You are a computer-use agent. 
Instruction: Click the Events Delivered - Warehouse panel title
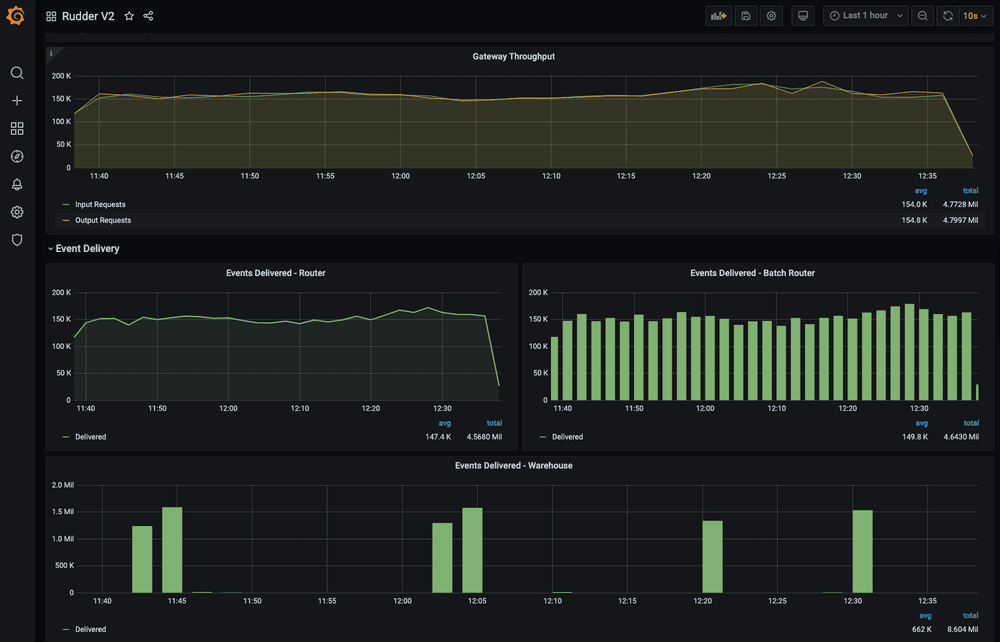513,466
